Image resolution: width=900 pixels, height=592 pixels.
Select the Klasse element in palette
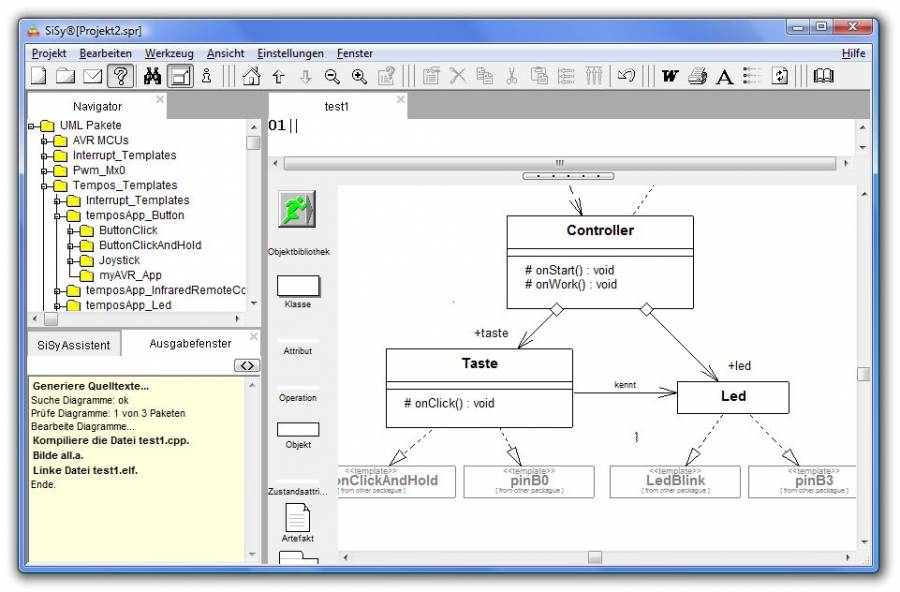click(297, 287)
